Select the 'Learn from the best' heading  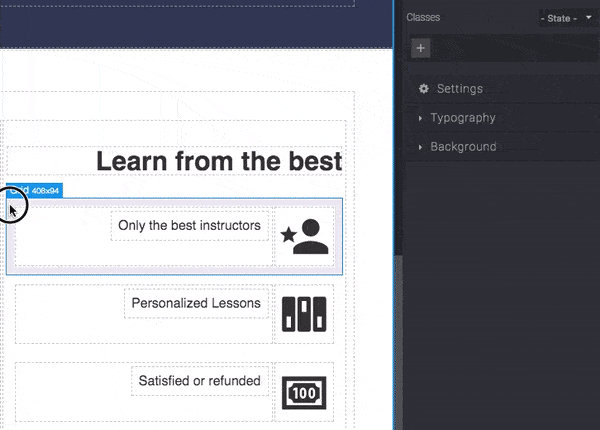tap(219, 161)
